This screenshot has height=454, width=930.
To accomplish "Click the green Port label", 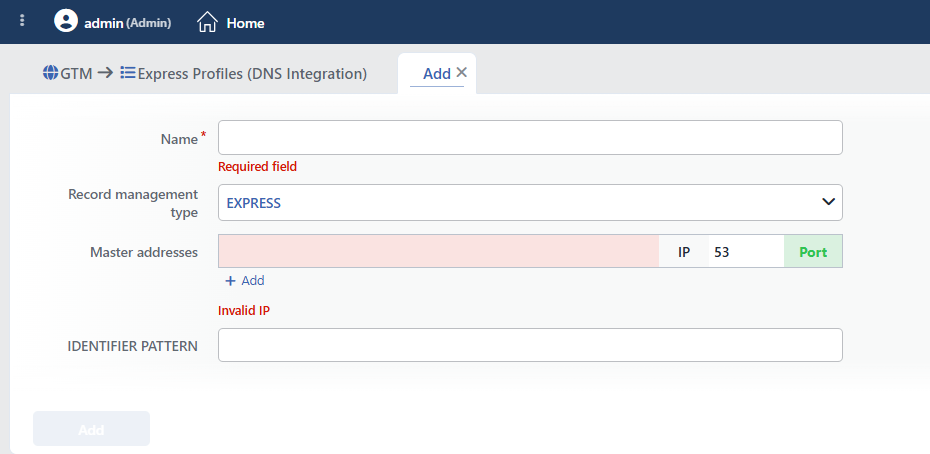I will point(813,252).
